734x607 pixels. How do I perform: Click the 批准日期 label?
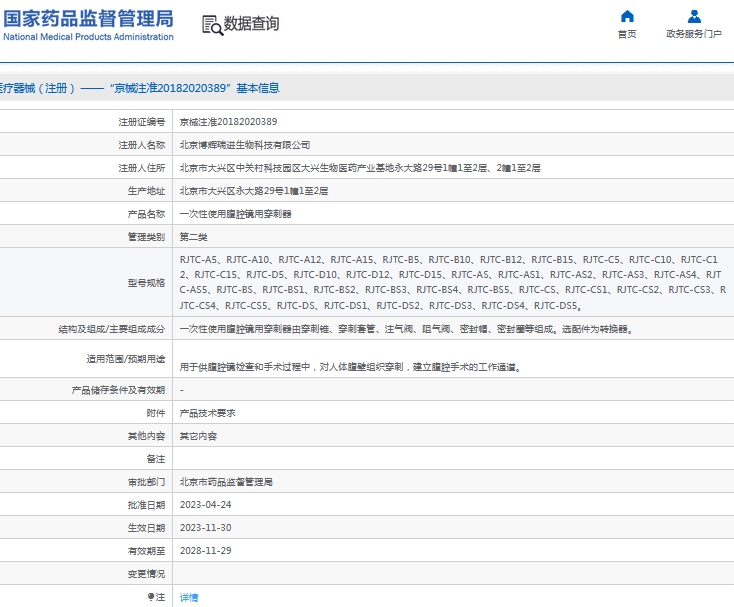pos(147,505)
